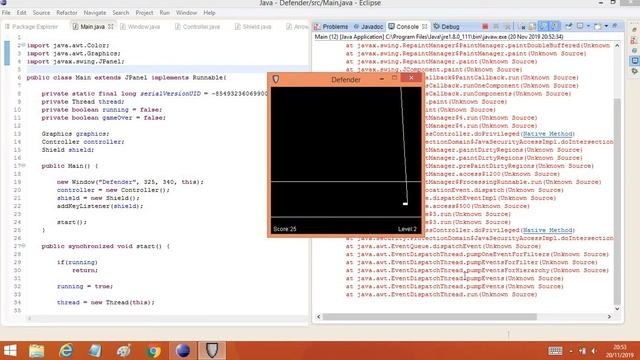
Task: Click the Eclipse icon in the taskbar
Action: click(x=183, y=351)
